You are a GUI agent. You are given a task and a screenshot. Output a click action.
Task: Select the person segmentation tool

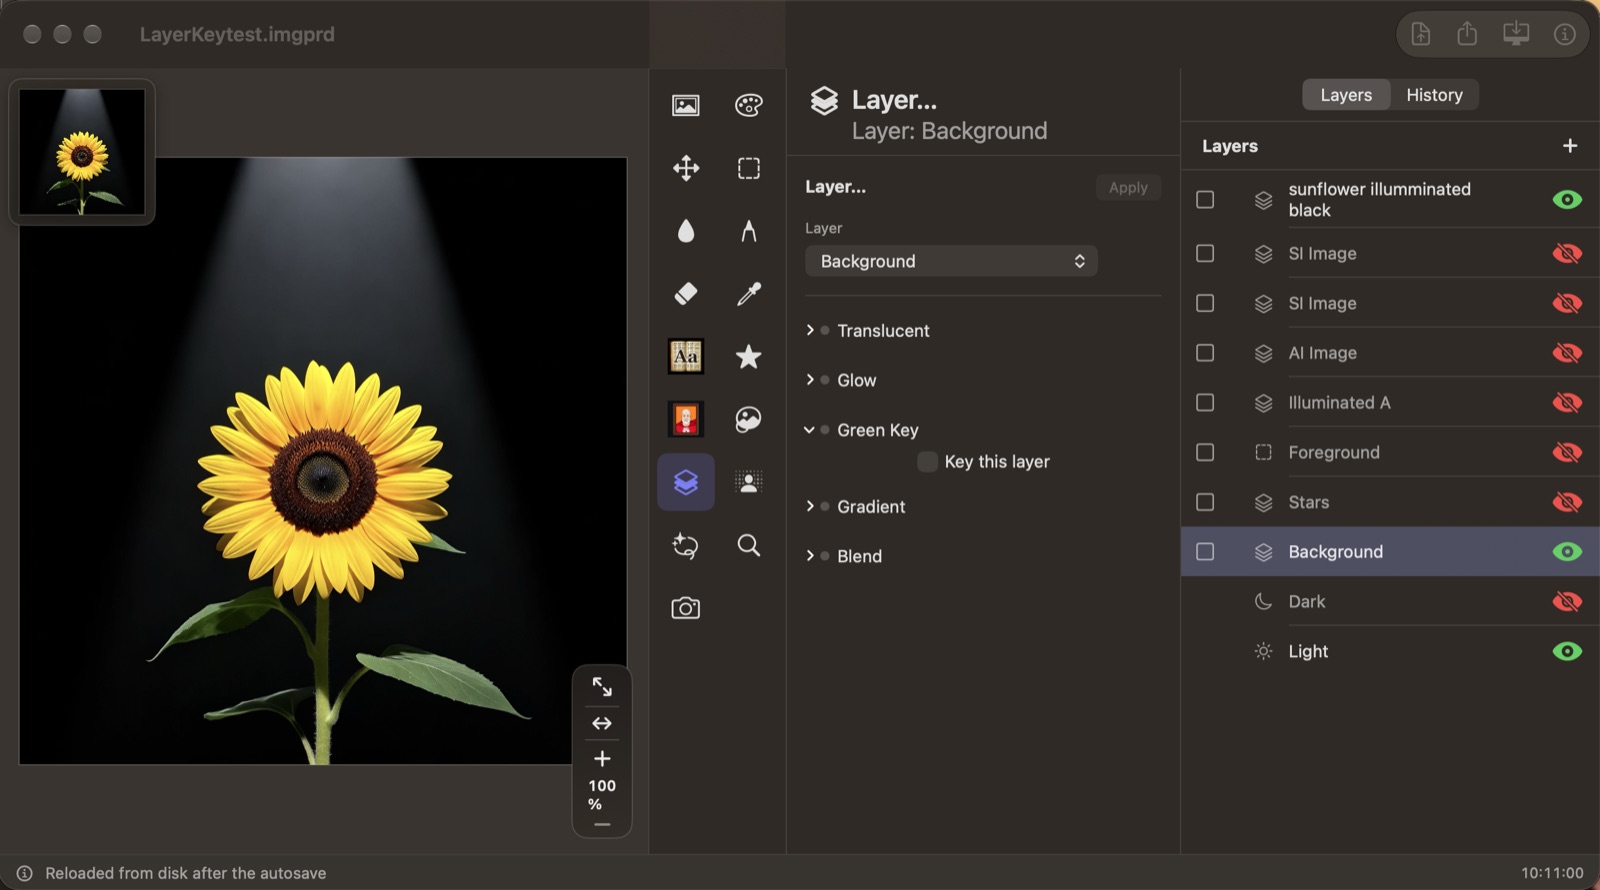749,482
